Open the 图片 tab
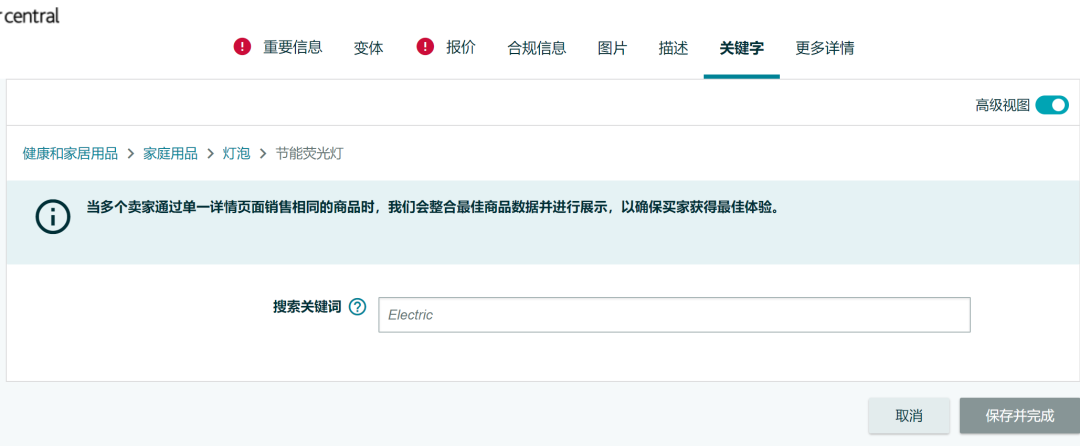The height and width of the screenshot is (446, 1080). 612,47
